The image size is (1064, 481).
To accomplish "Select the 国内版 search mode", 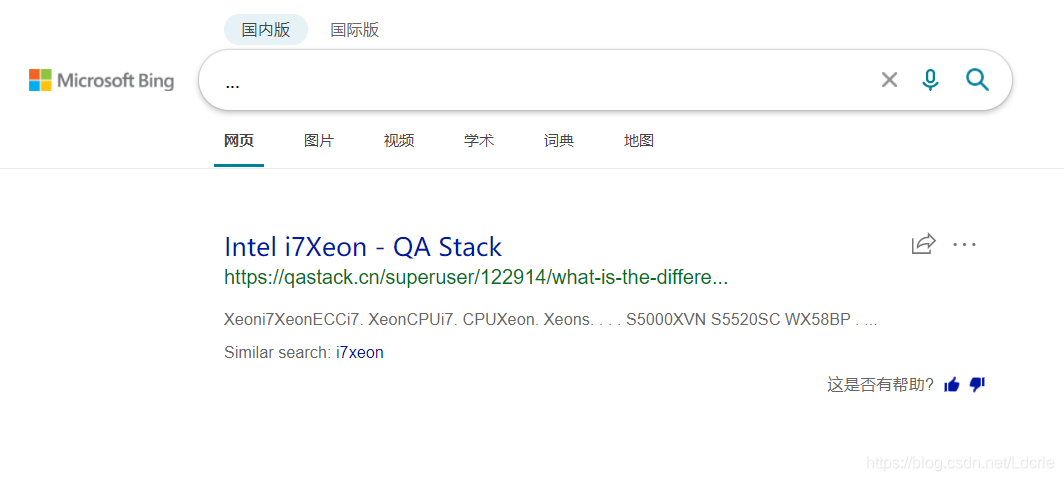I will [x=266, y=30].
